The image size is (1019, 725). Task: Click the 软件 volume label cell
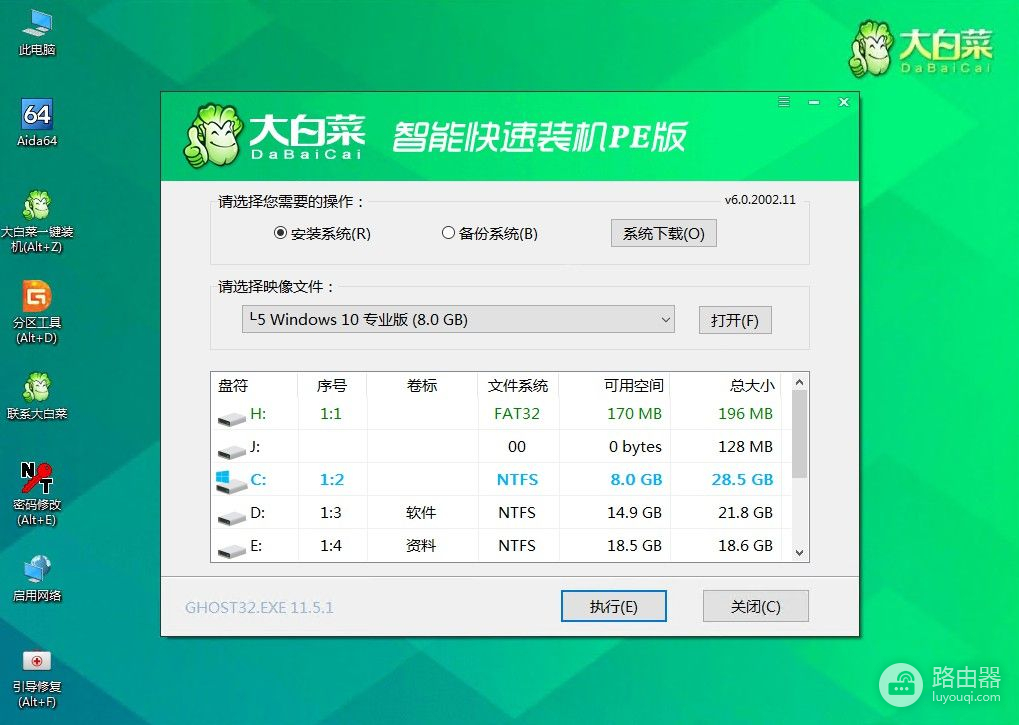pyautogui.click(x=421, y=513)
